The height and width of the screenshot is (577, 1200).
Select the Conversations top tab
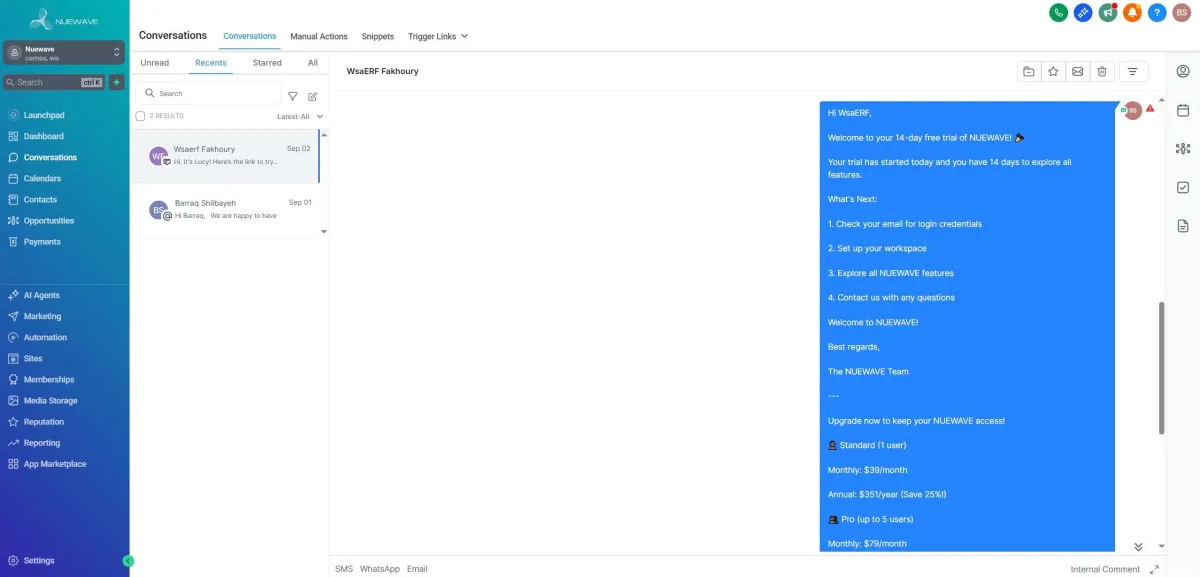(250, 36)
